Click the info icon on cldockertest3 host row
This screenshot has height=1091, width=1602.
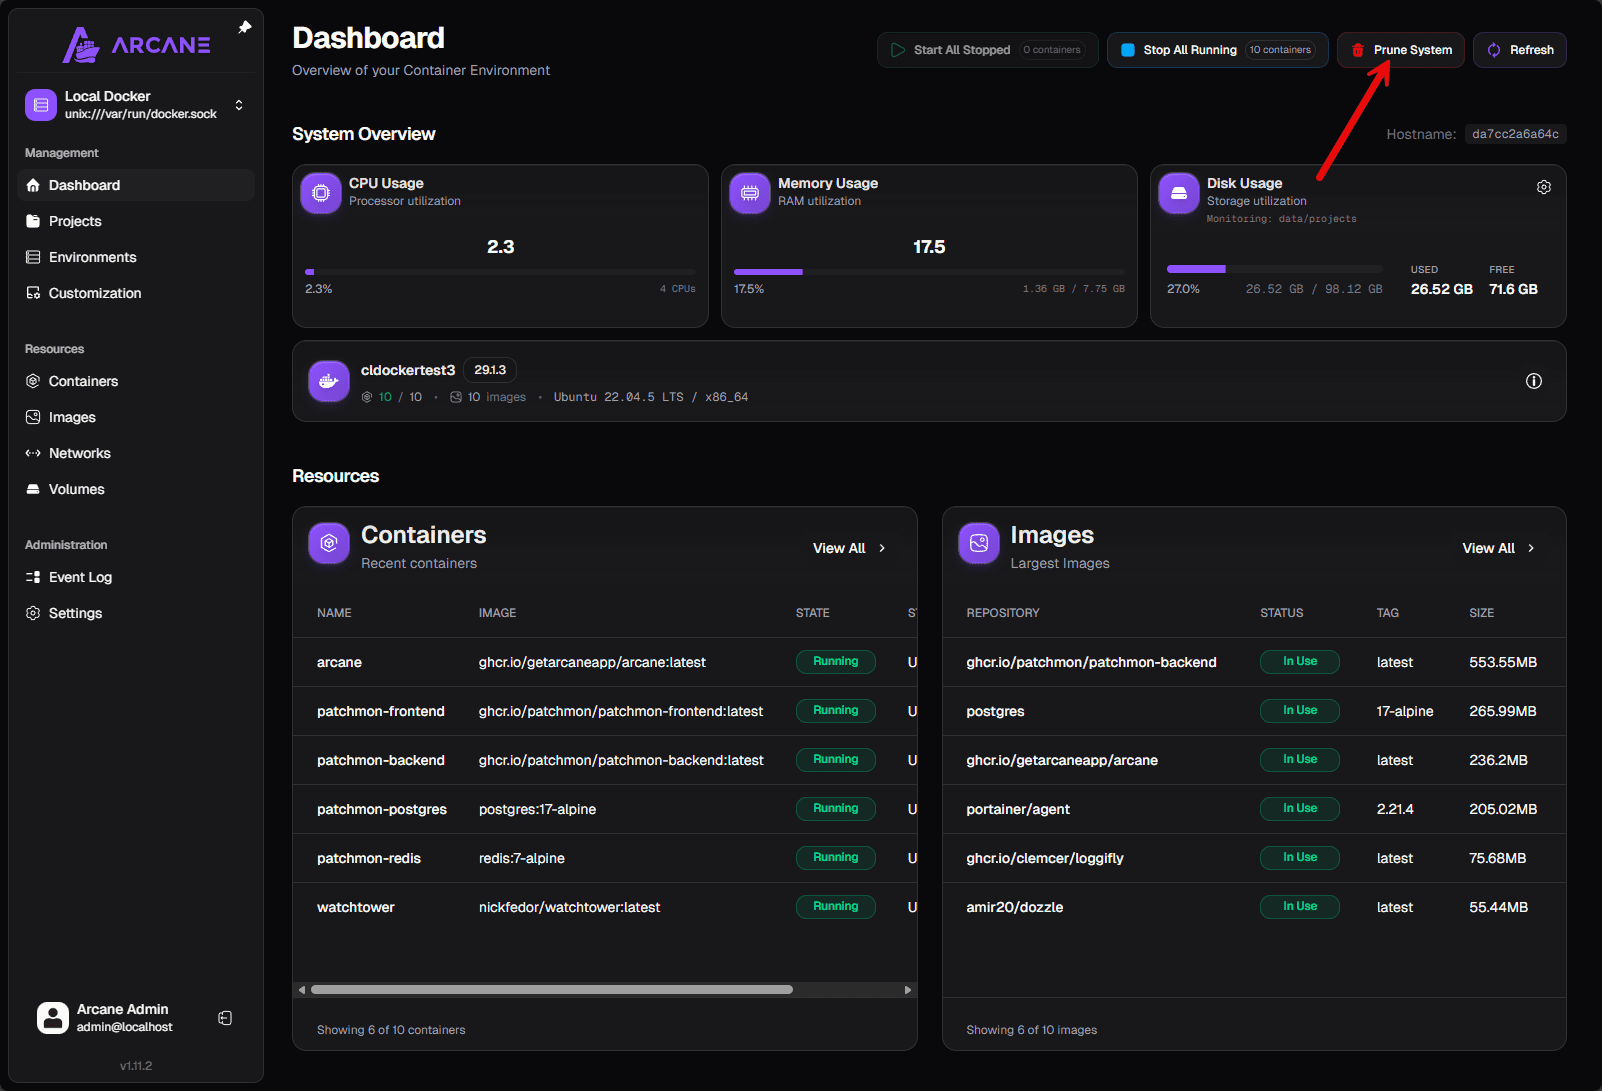pyautogui.click(x=1534, y=381)
